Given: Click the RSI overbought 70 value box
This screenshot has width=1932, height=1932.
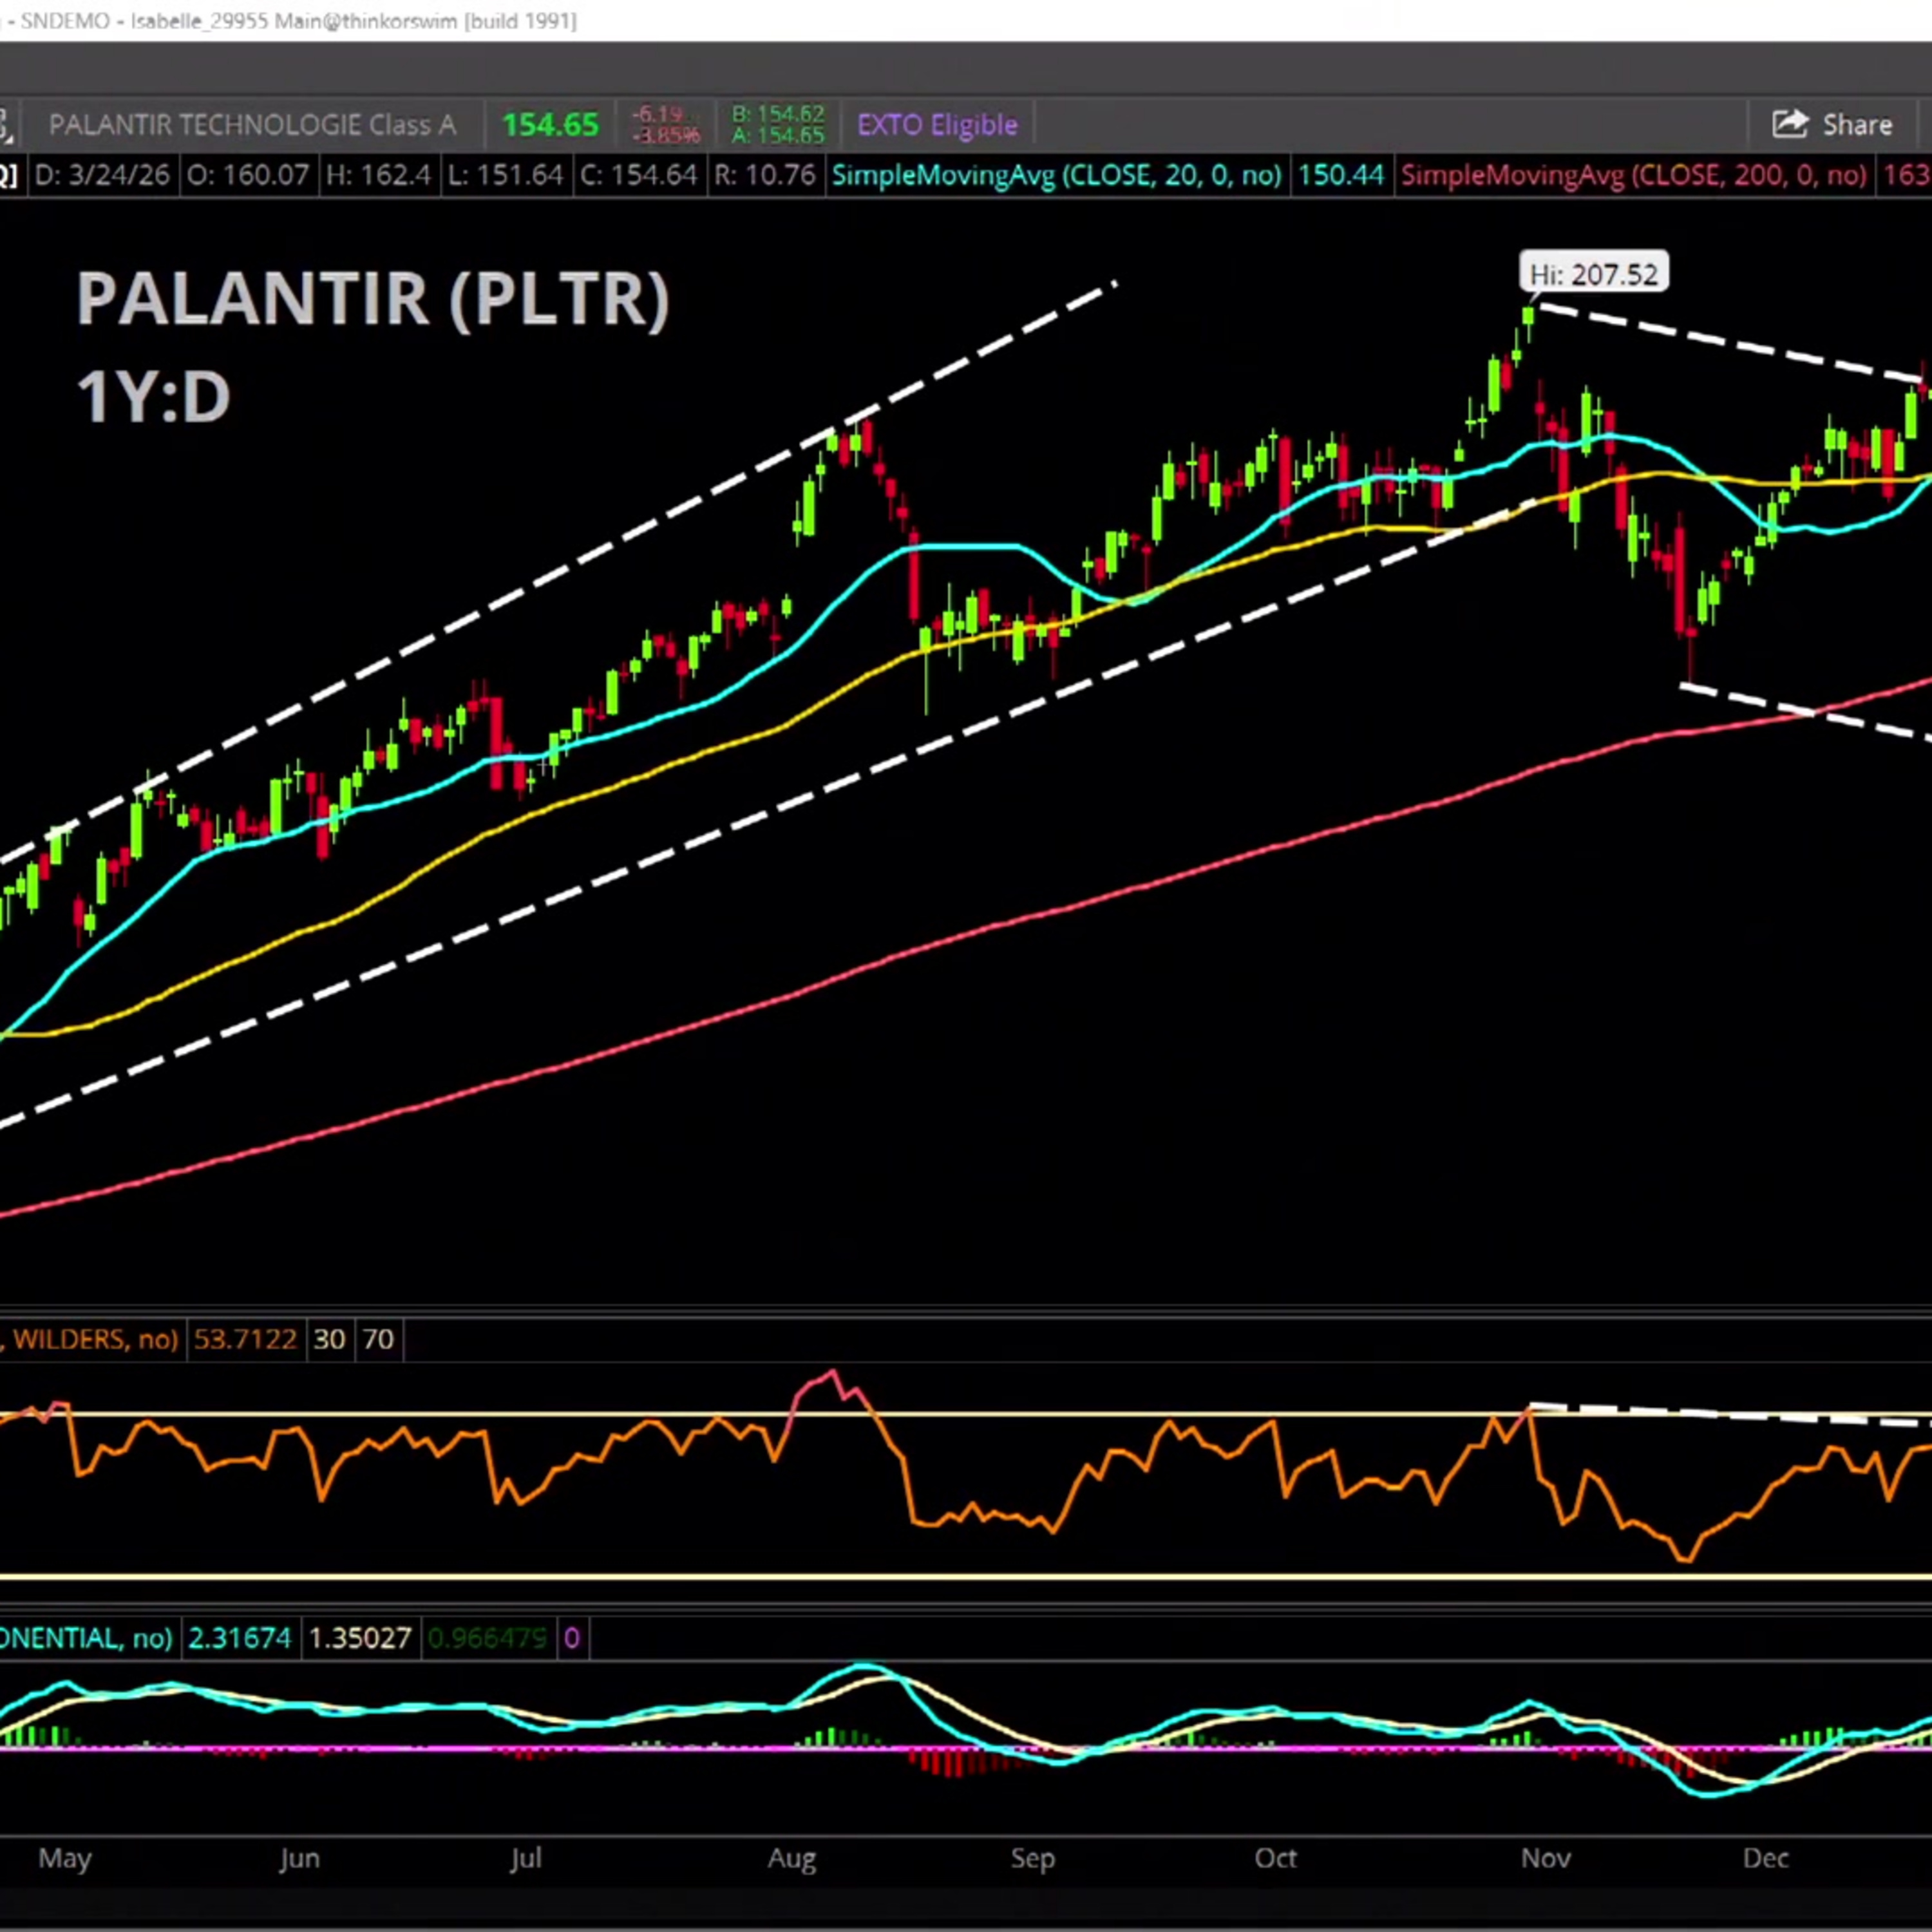Looking at the screenshot, I should pyautogui.click(x=378, y=1339).
